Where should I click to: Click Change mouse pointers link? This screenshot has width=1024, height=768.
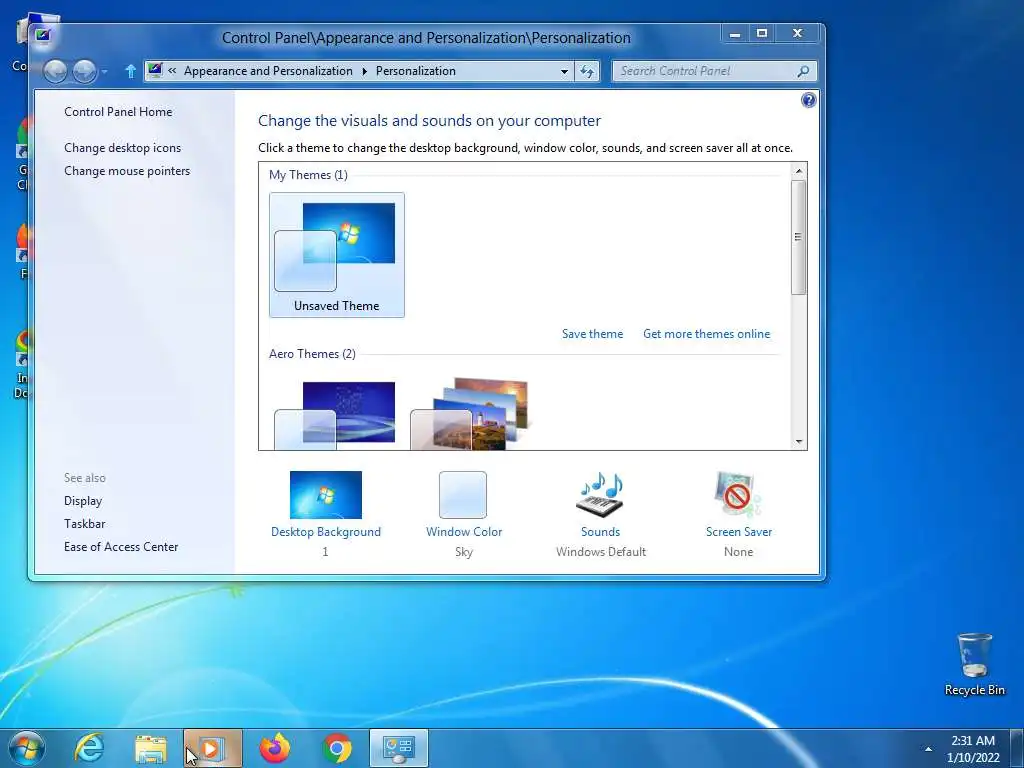(x=127, y=170)
